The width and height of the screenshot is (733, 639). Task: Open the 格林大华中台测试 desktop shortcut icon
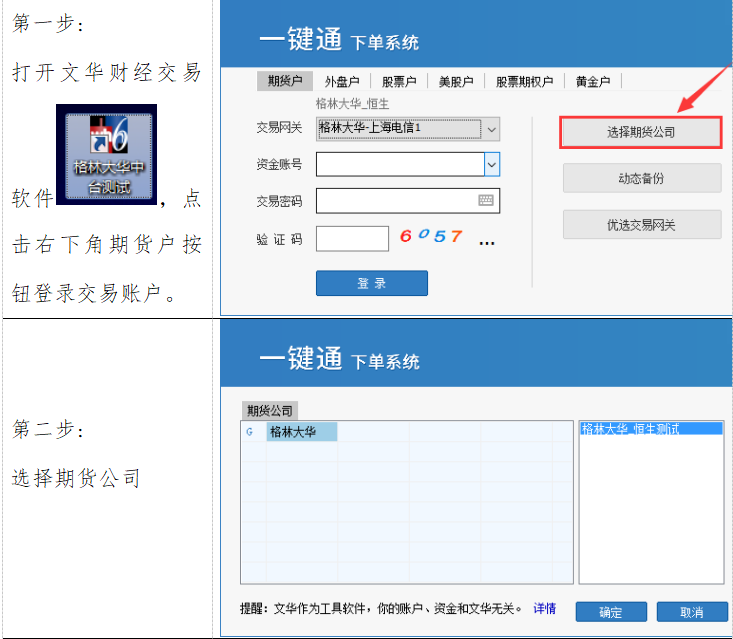point(108,156)
